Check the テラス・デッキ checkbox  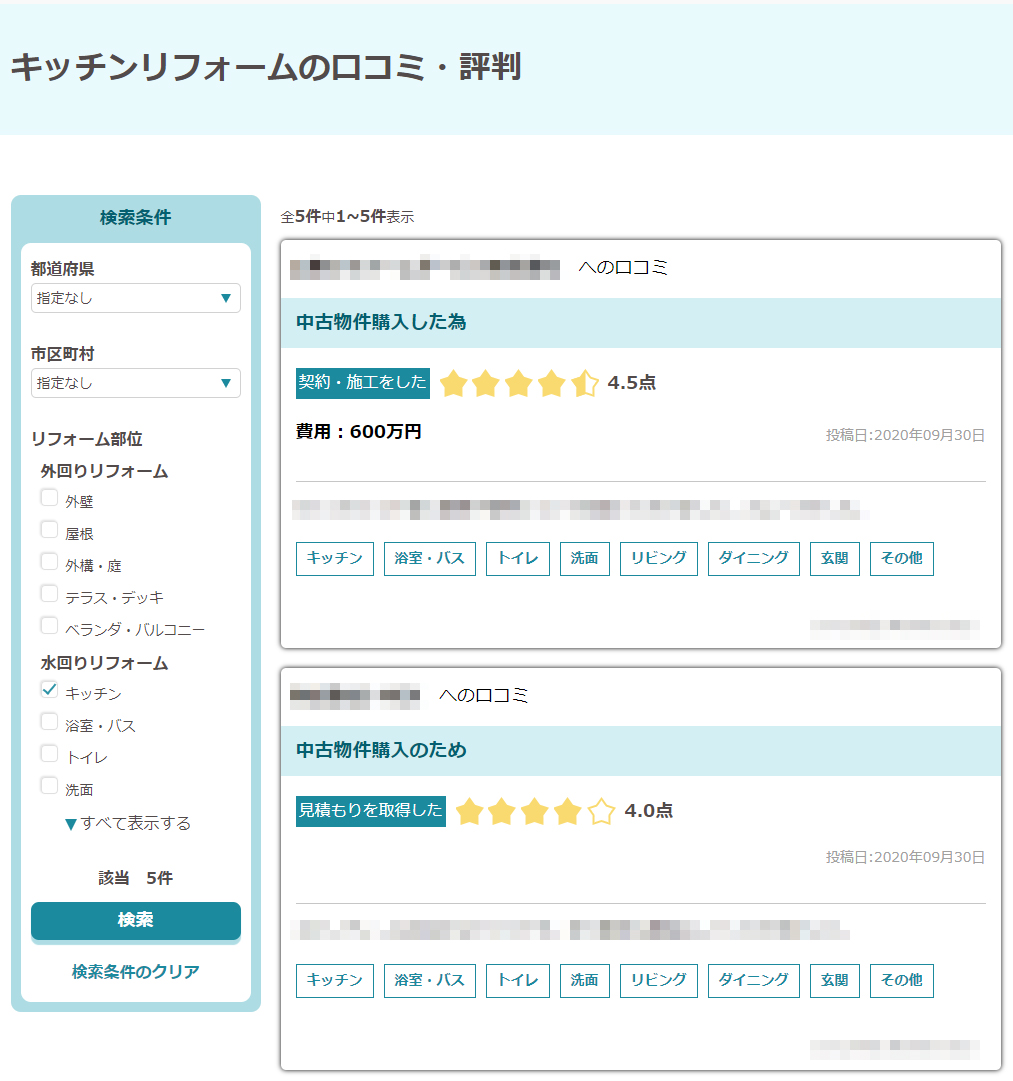[x=49, y=594]
